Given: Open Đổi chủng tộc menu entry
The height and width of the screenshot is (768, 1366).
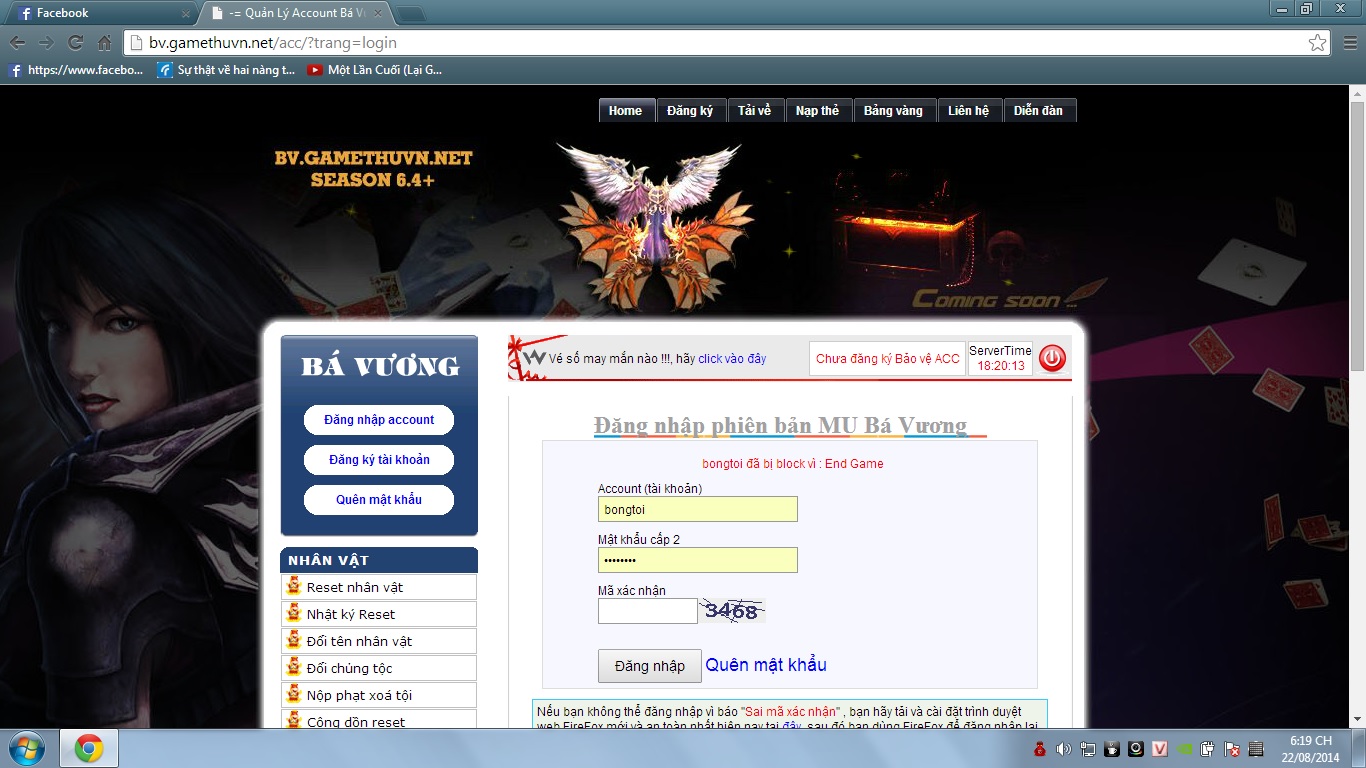Looking at the screenshot, I should pos(379,668).
